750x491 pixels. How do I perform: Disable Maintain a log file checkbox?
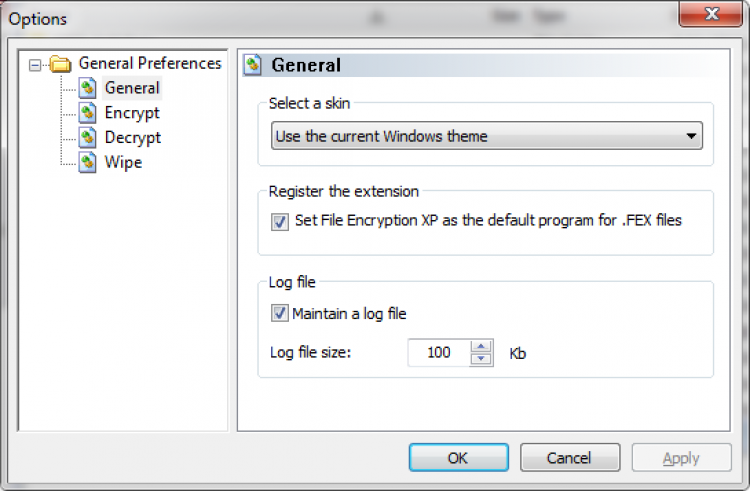pyautogui.click(x=279, y=314)
